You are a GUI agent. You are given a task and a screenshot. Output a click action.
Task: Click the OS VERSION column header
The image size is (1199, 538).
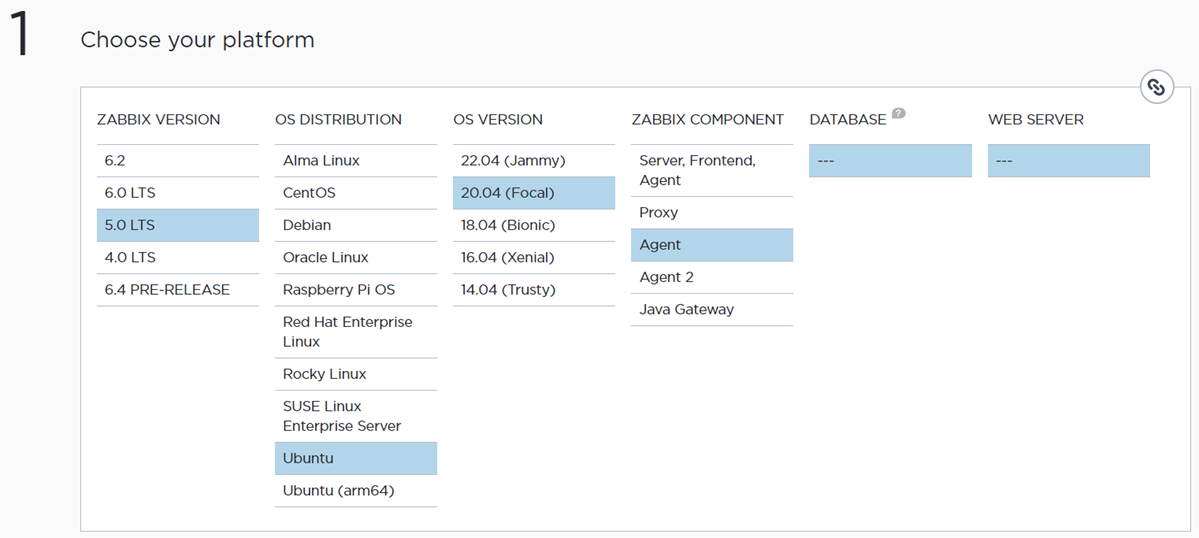point(498,120)
